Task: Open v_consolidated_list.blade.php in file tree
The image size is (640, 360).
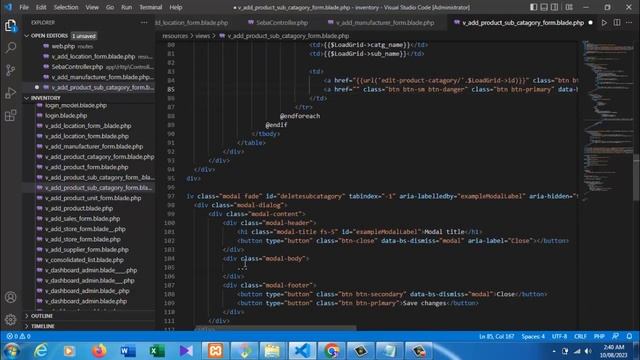Action: [84, 260]
